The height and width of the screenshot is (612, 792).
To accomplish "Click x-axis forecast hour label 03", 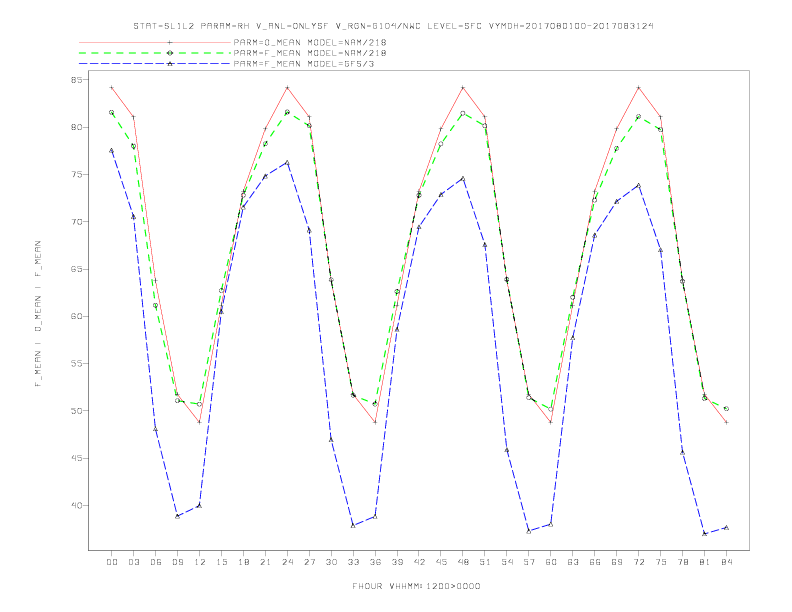I will pyautogui.click(x=133, y=562).
